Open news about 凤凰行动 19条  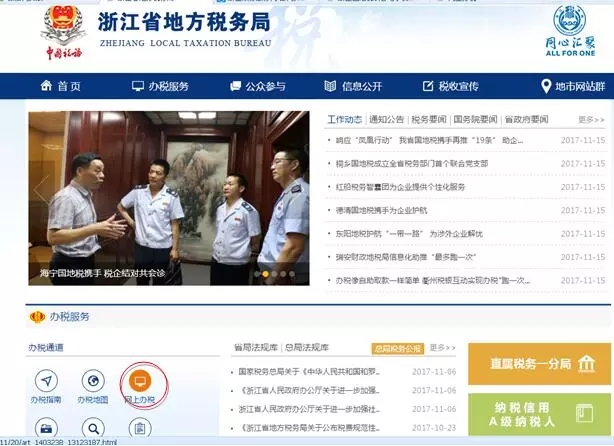429,140
